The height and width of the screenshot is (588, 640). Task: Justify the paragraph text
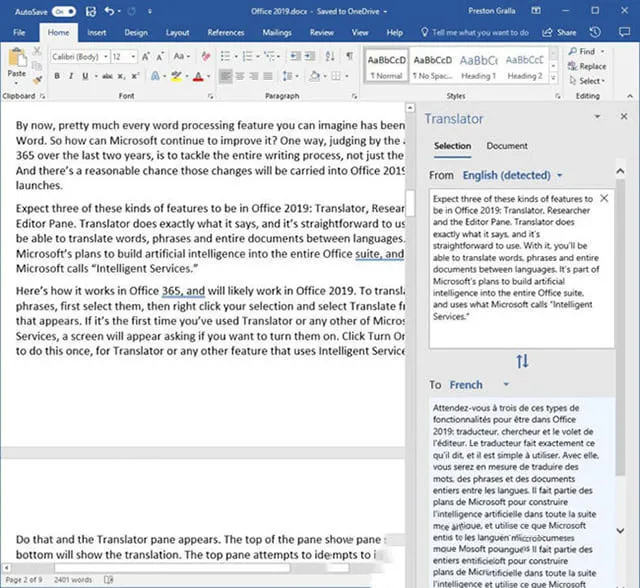tap(268, 76)
